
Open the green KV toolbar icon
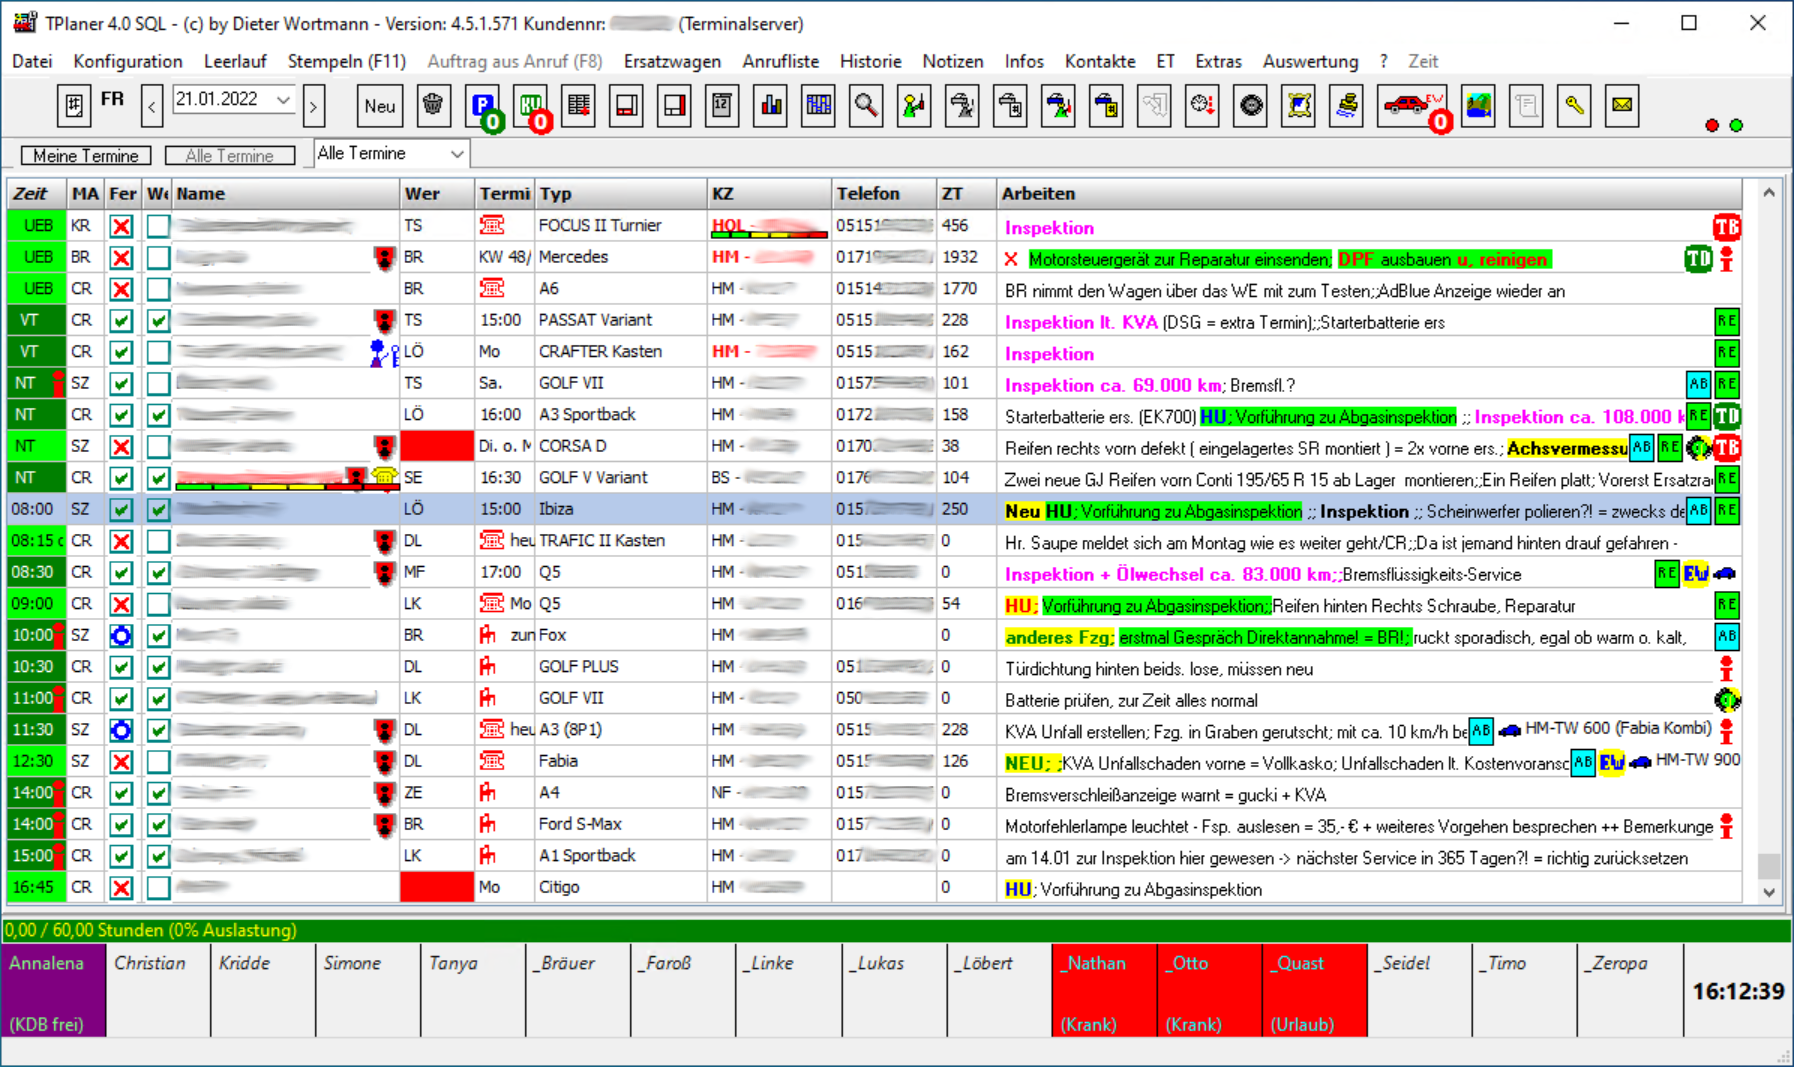click(x=531, y=106)
